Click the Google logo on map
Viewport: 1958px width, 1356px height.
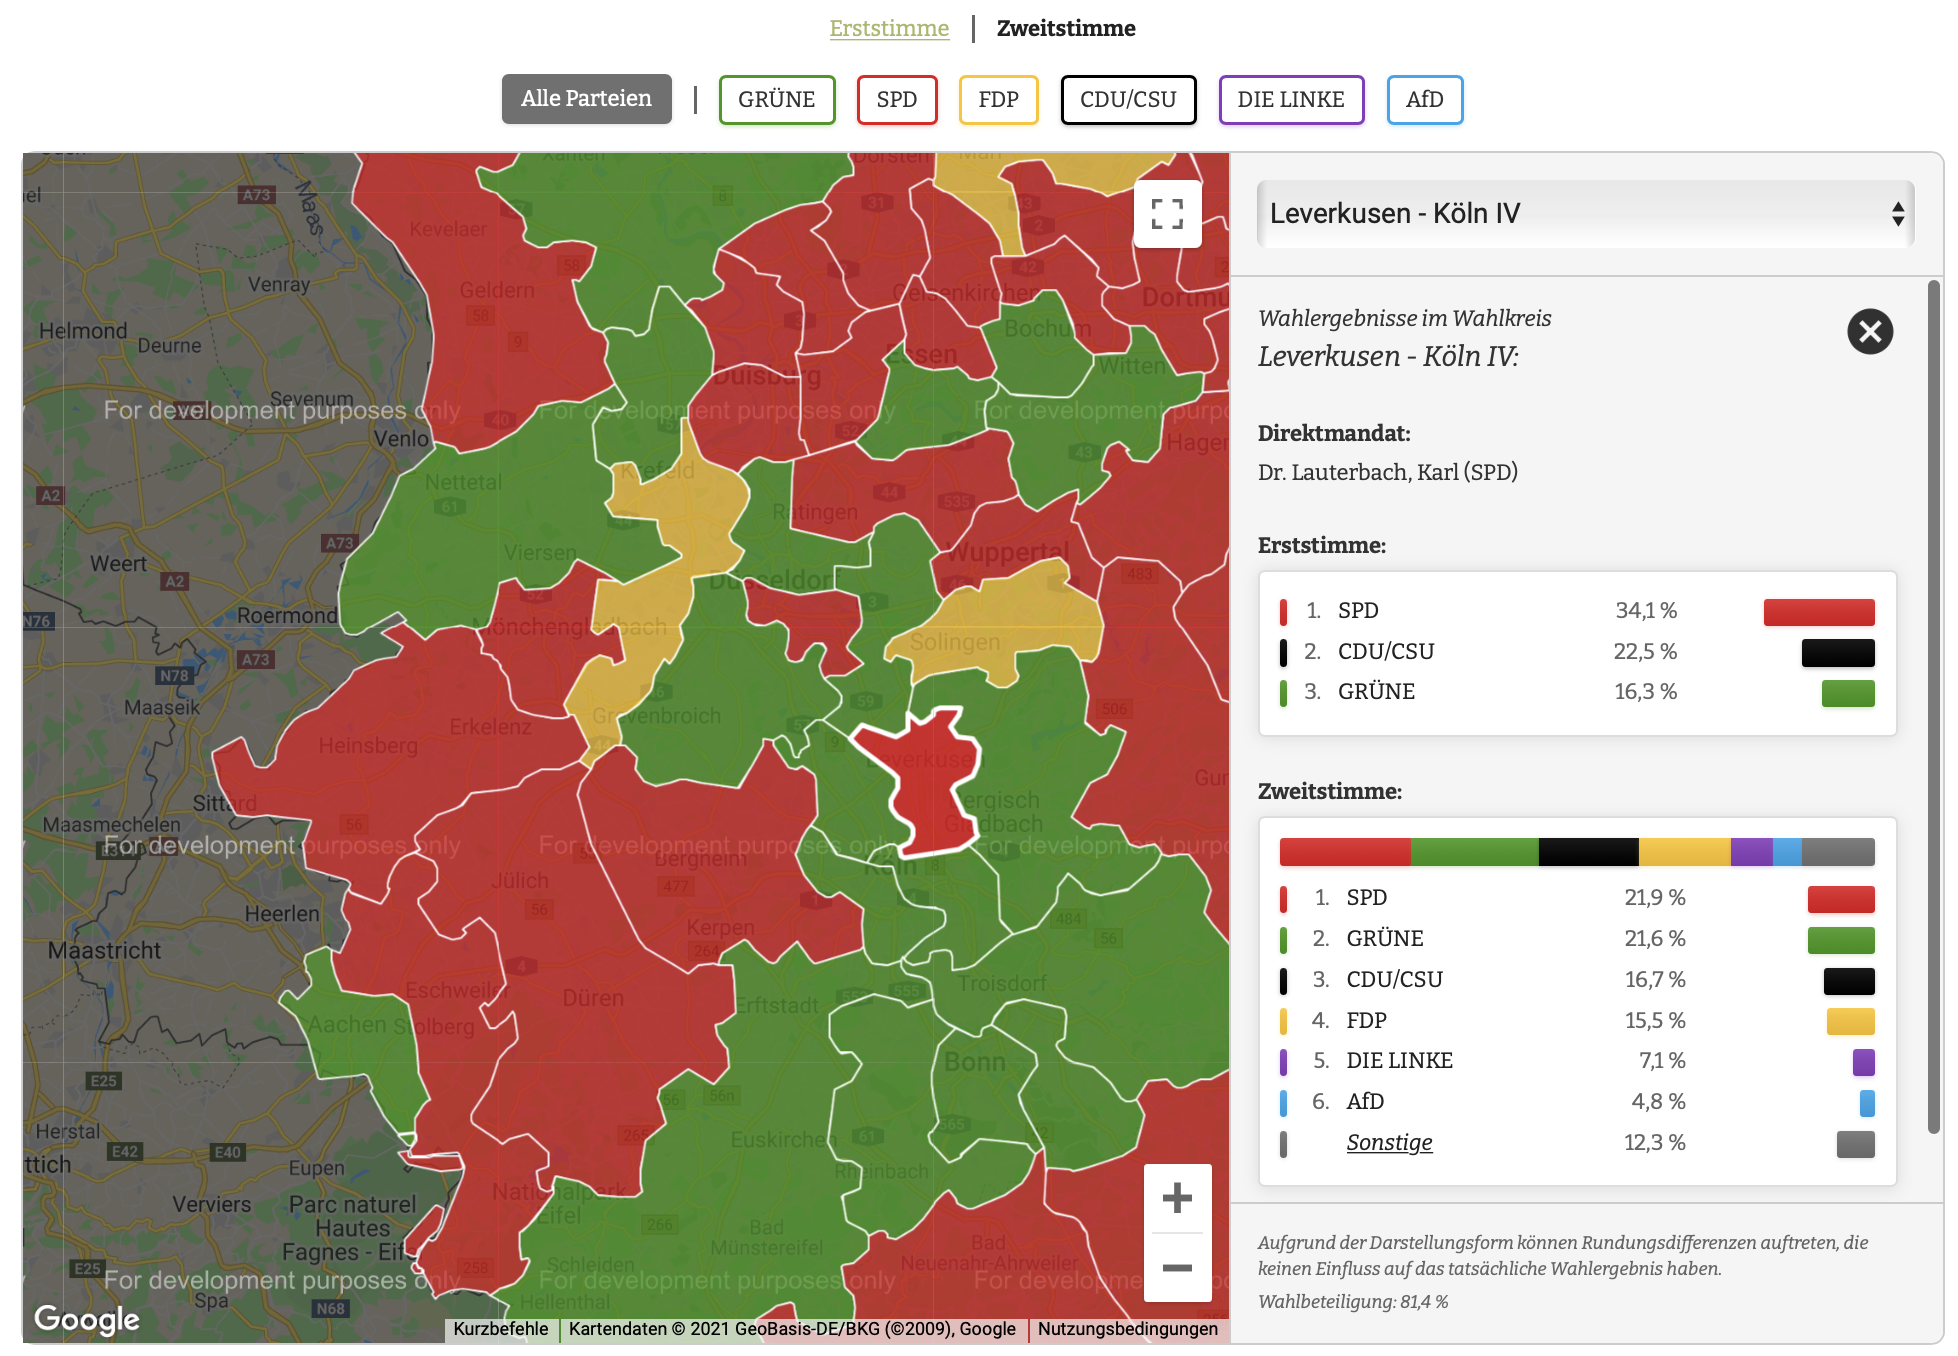[87, 1319]
